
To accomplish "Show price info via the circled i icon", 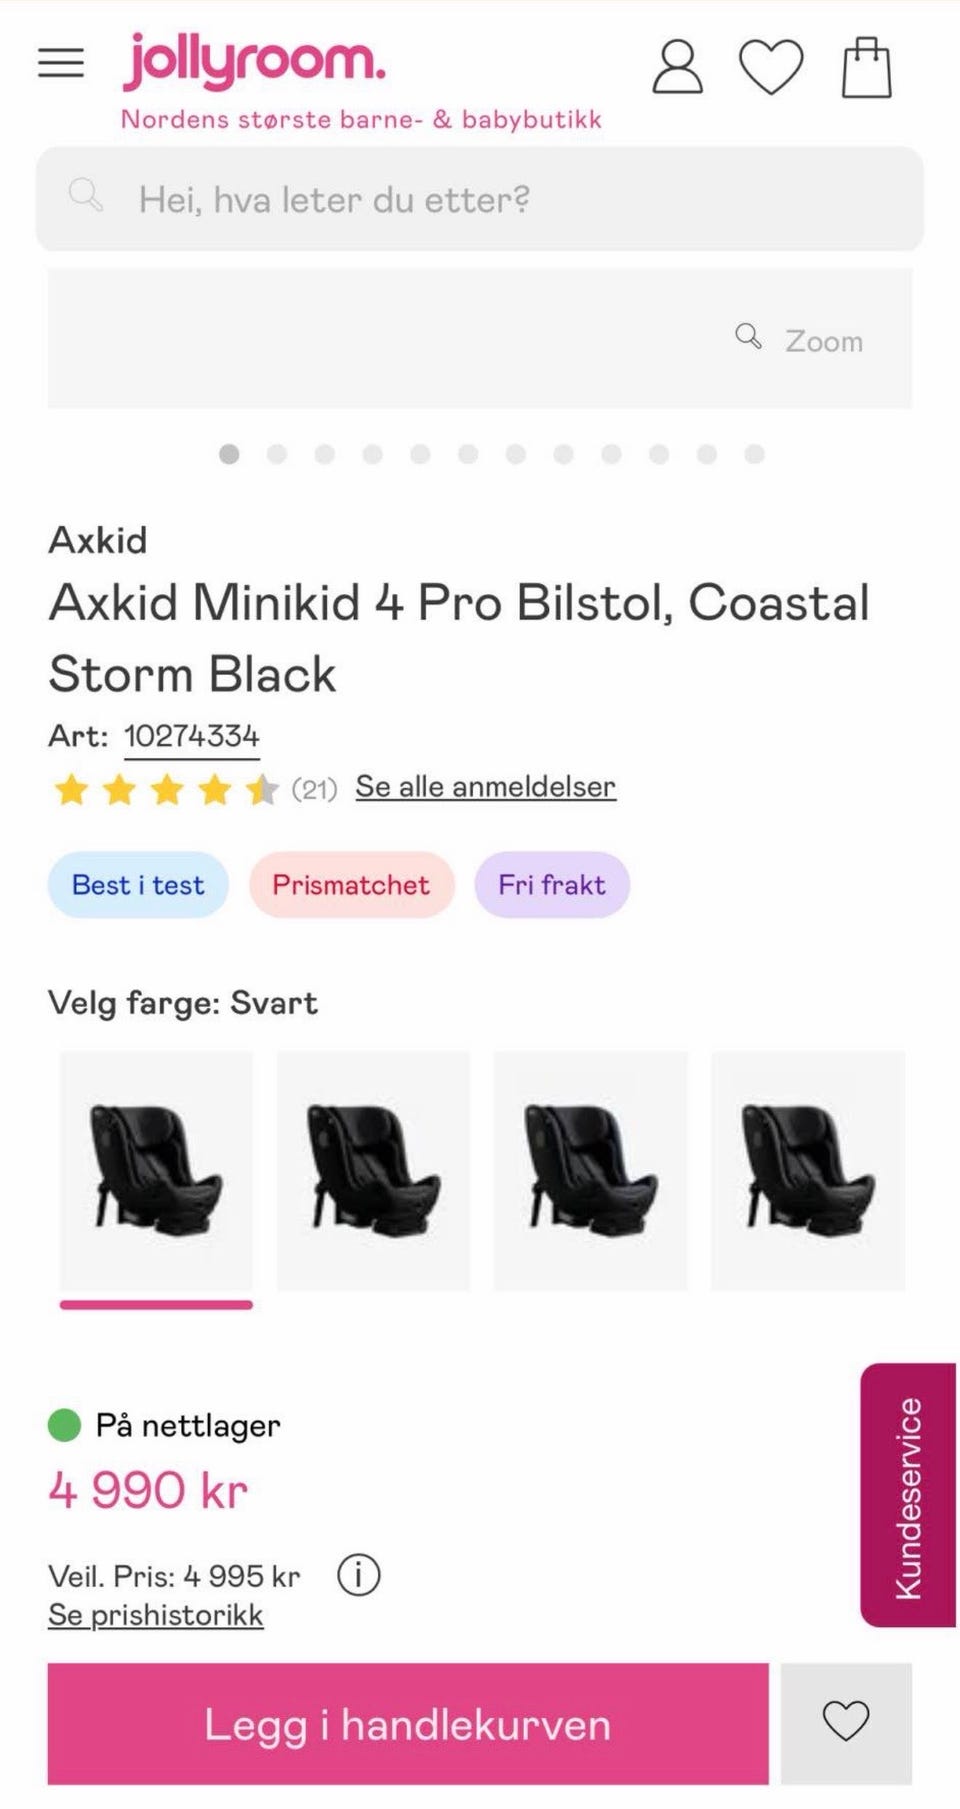I will coord(358,1576).
